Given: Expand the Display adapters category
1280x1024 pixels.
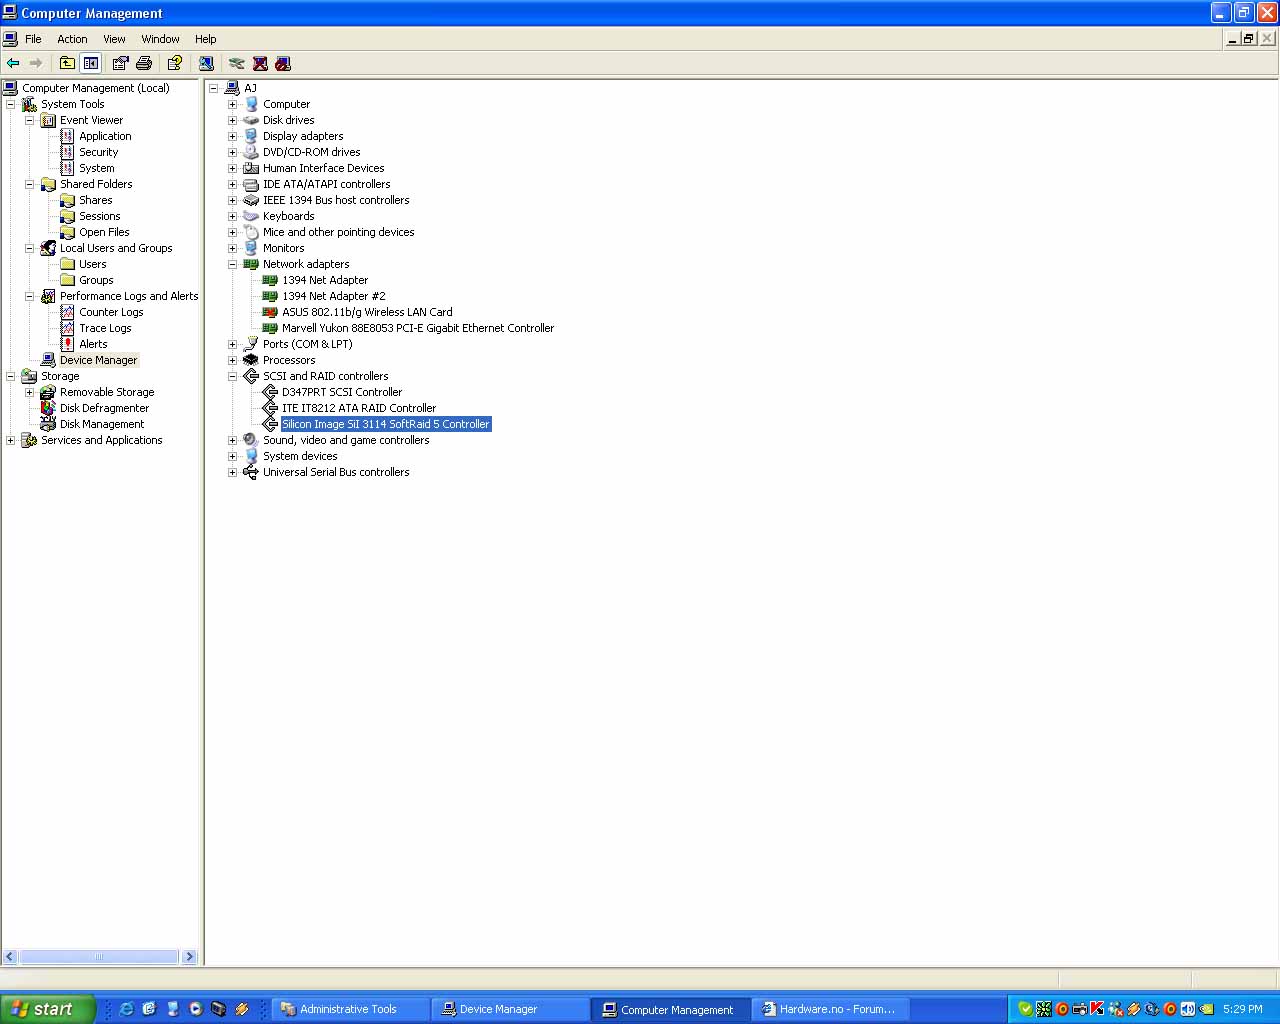Looking at the screenshot, I should click(x=233, y=136).
